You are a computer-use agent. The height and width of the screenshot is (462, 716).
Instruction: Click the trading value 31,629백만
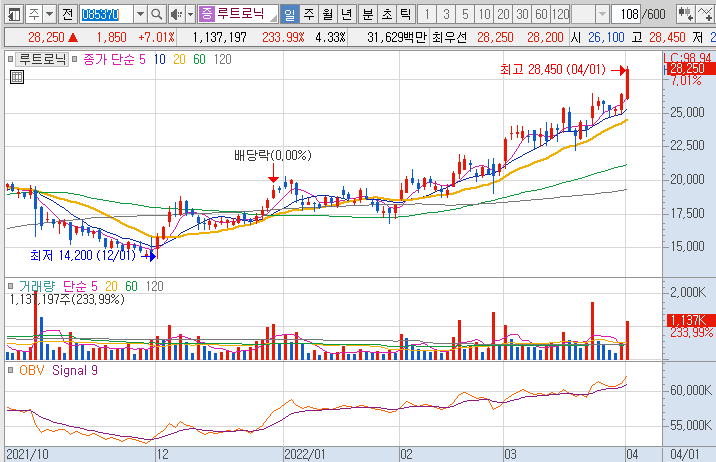pyautogui.click(x=396, y=37)
